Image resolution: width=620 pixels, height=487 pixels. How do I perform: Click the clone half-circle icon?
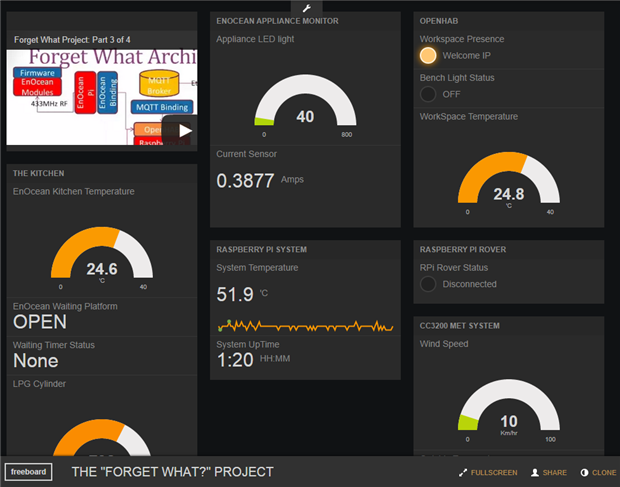pyautogui.click(x=584, y=472)
